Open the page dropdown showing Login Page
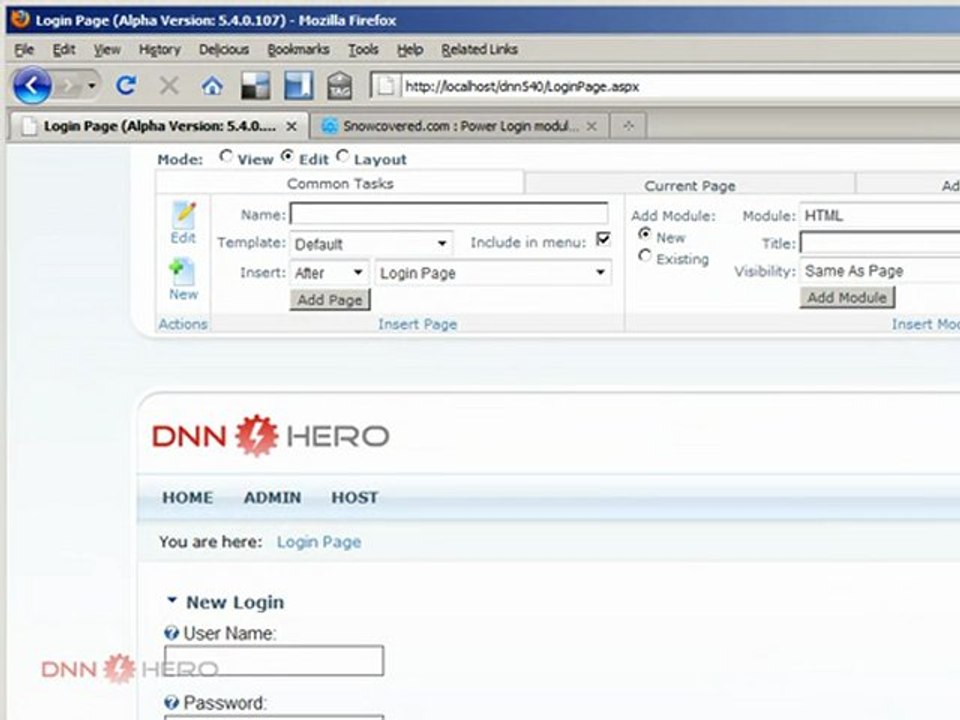This screenshot has width=960, height=720. [x=493, y=272]
